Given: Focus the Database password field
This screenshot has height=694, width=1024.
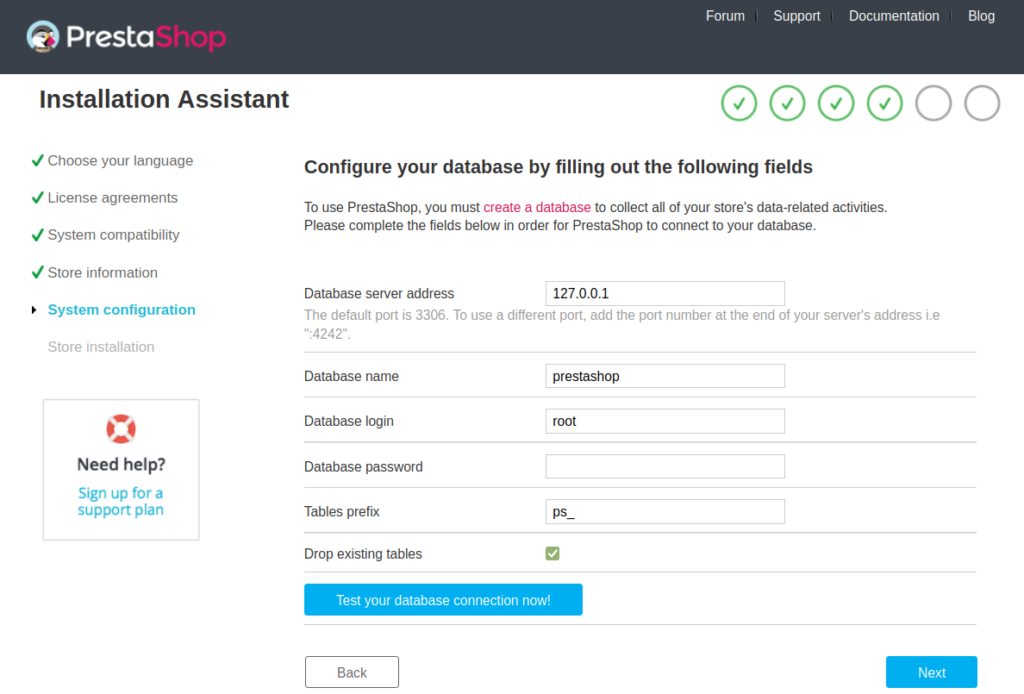Looking at the screenshot, I should coord(665,466).
